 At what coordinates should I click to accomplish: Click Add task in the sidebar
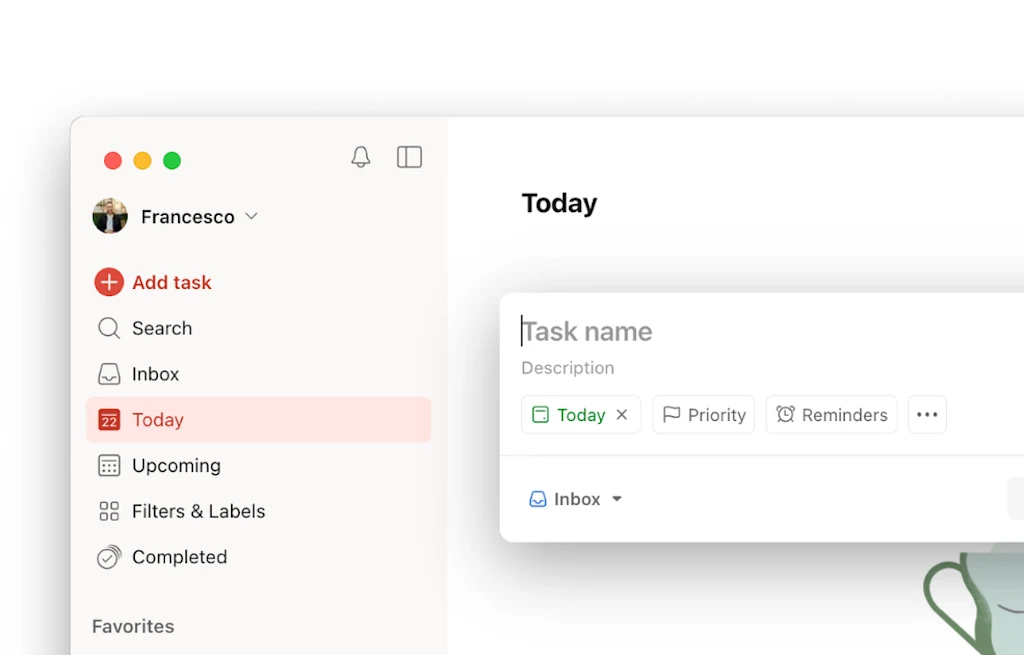coord(152,282)
